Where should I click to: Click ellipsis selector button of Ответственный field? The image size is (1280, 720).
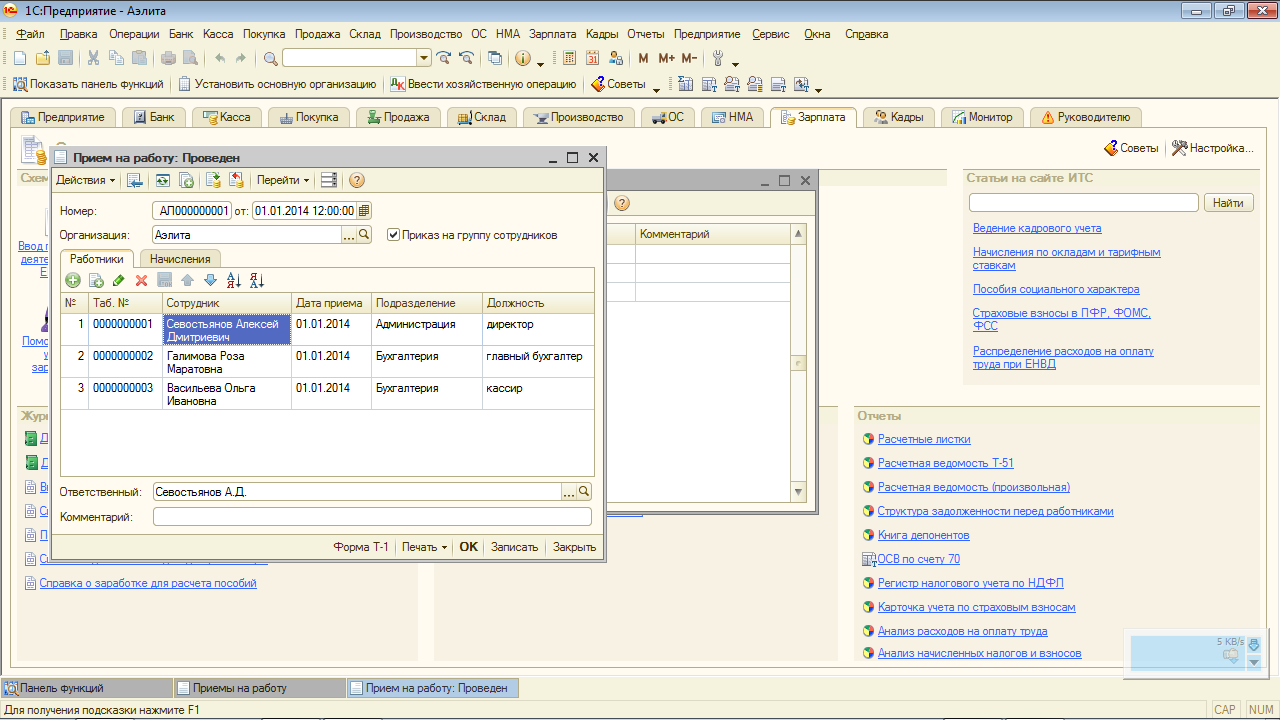(569, 492)
